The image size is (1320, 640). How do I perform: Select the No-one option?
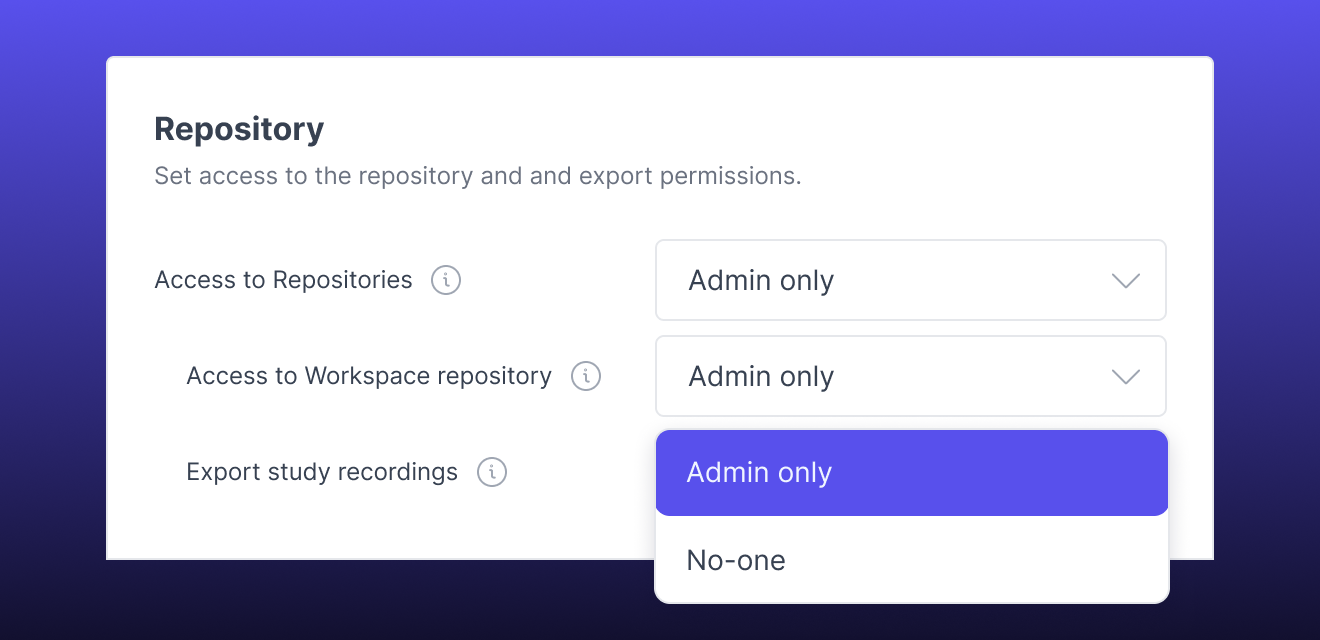911,560
